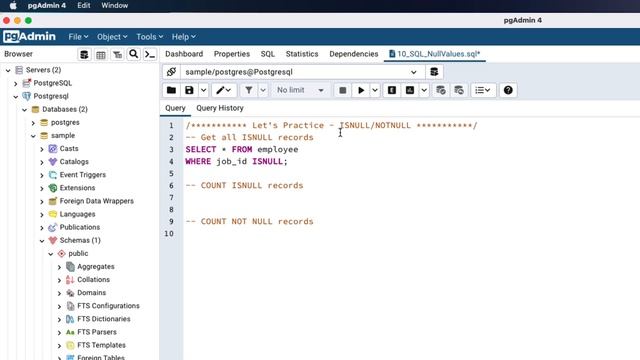Select the 10_SQL_NullValues.sql tab

(x=435, y=54)
